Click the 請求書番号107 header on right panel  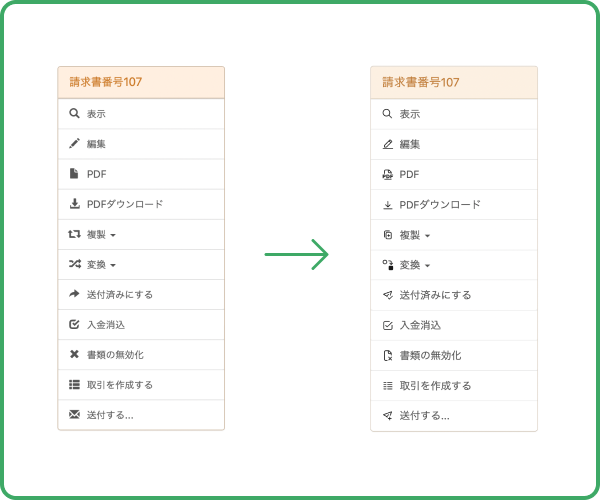point(421,82)
